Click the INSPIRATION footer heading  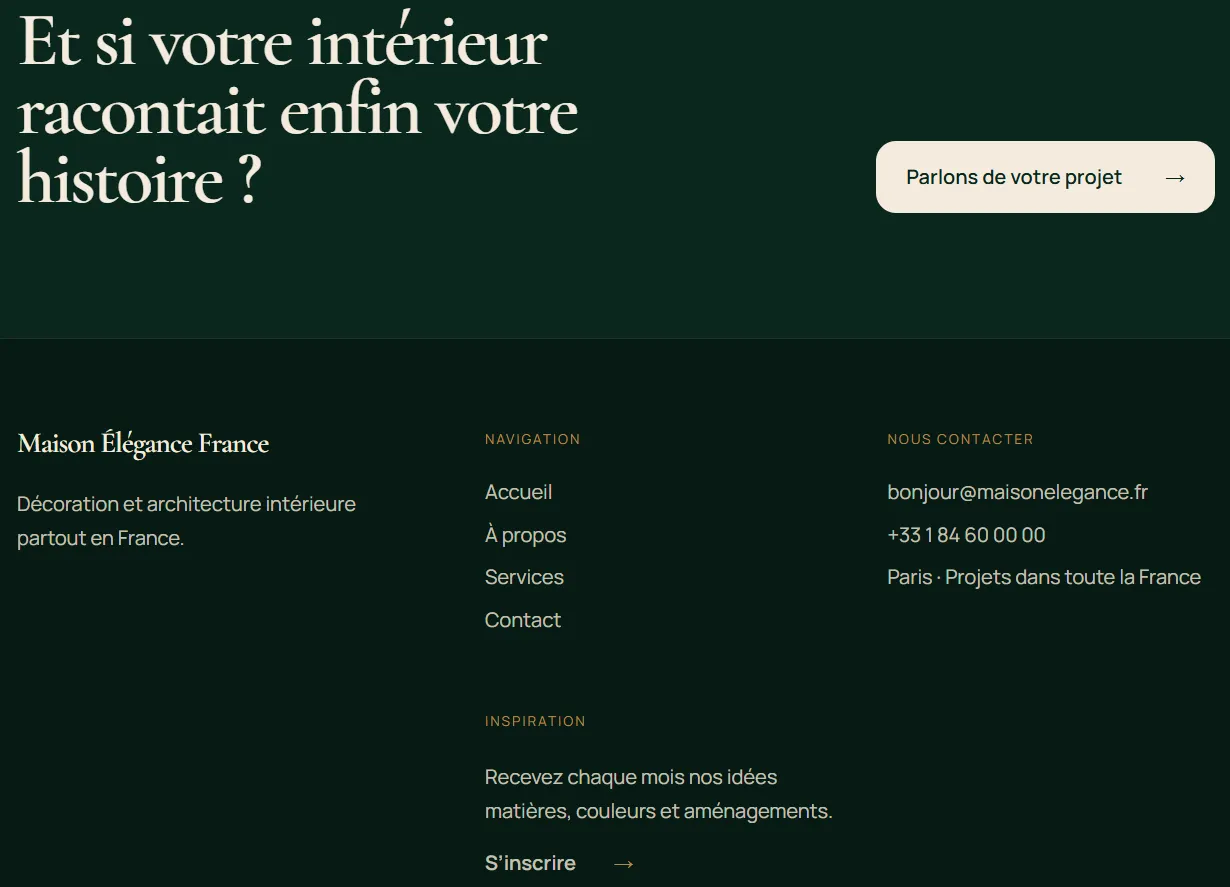pos(535,721)
